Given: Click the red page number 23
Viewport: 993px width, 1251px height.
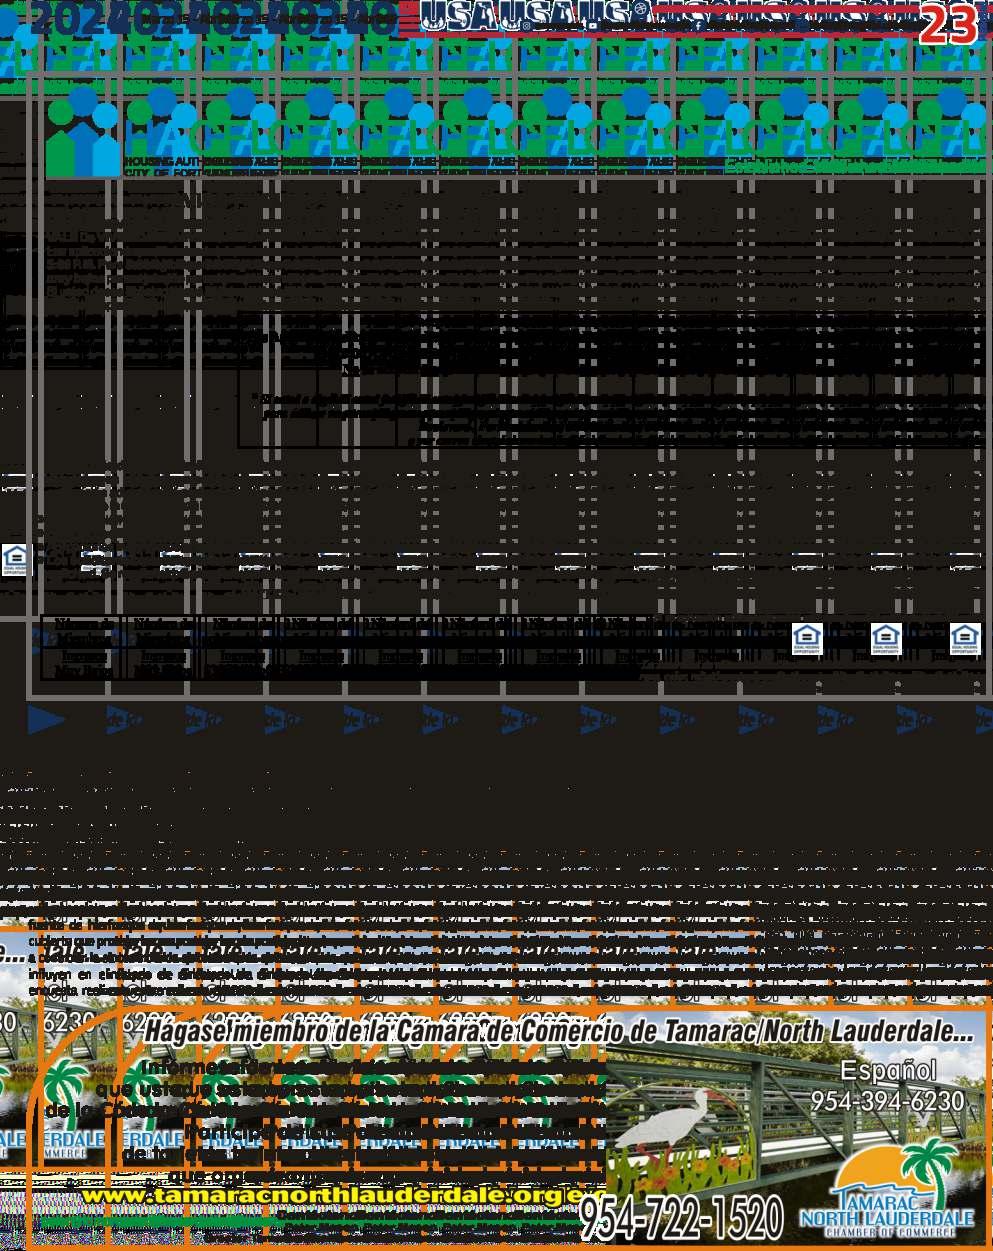Looking at the screenshot, I should [x=948, y=25].
